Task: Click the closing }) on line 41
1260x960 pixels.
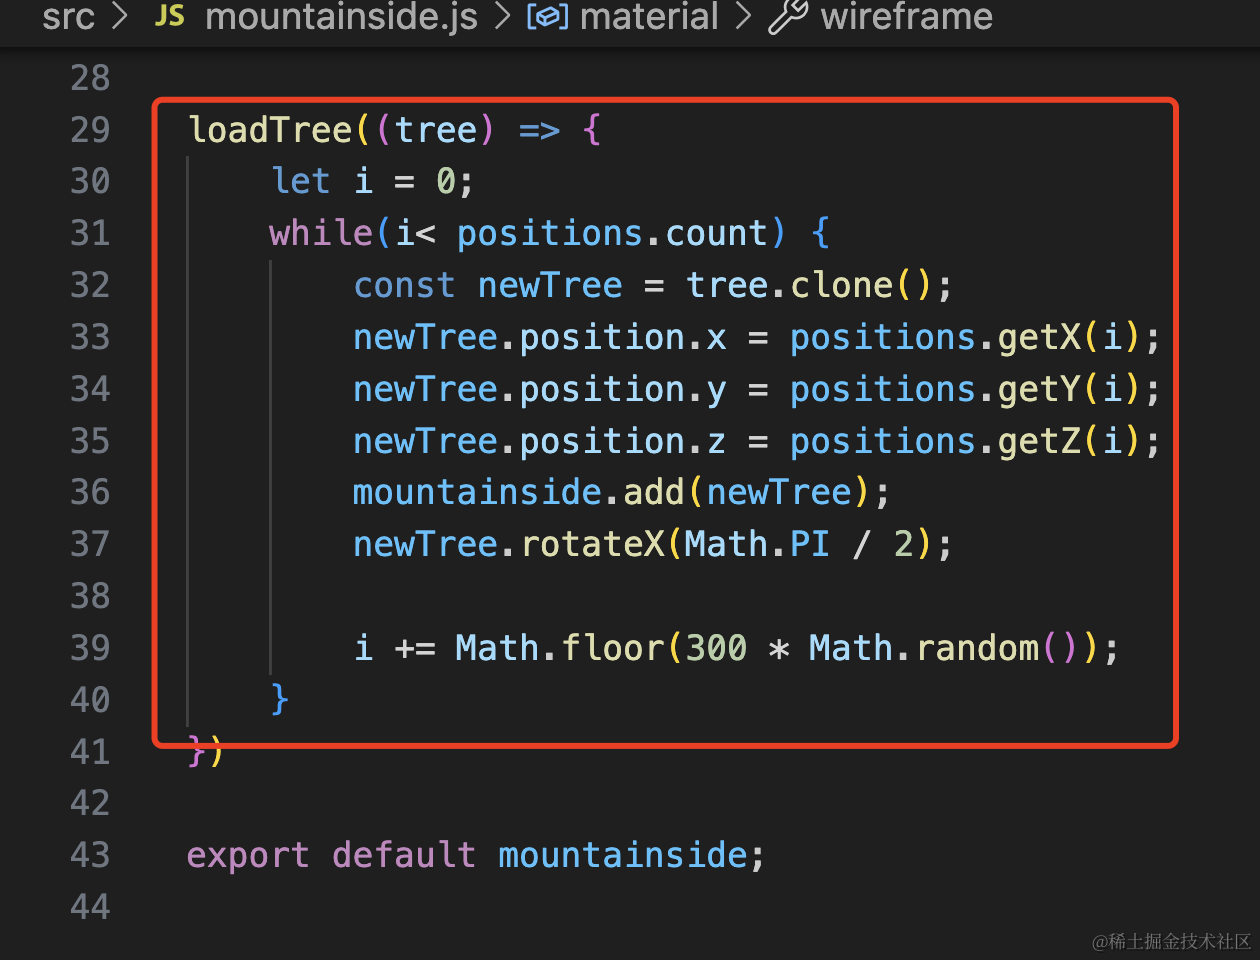Action: [205, 751]
